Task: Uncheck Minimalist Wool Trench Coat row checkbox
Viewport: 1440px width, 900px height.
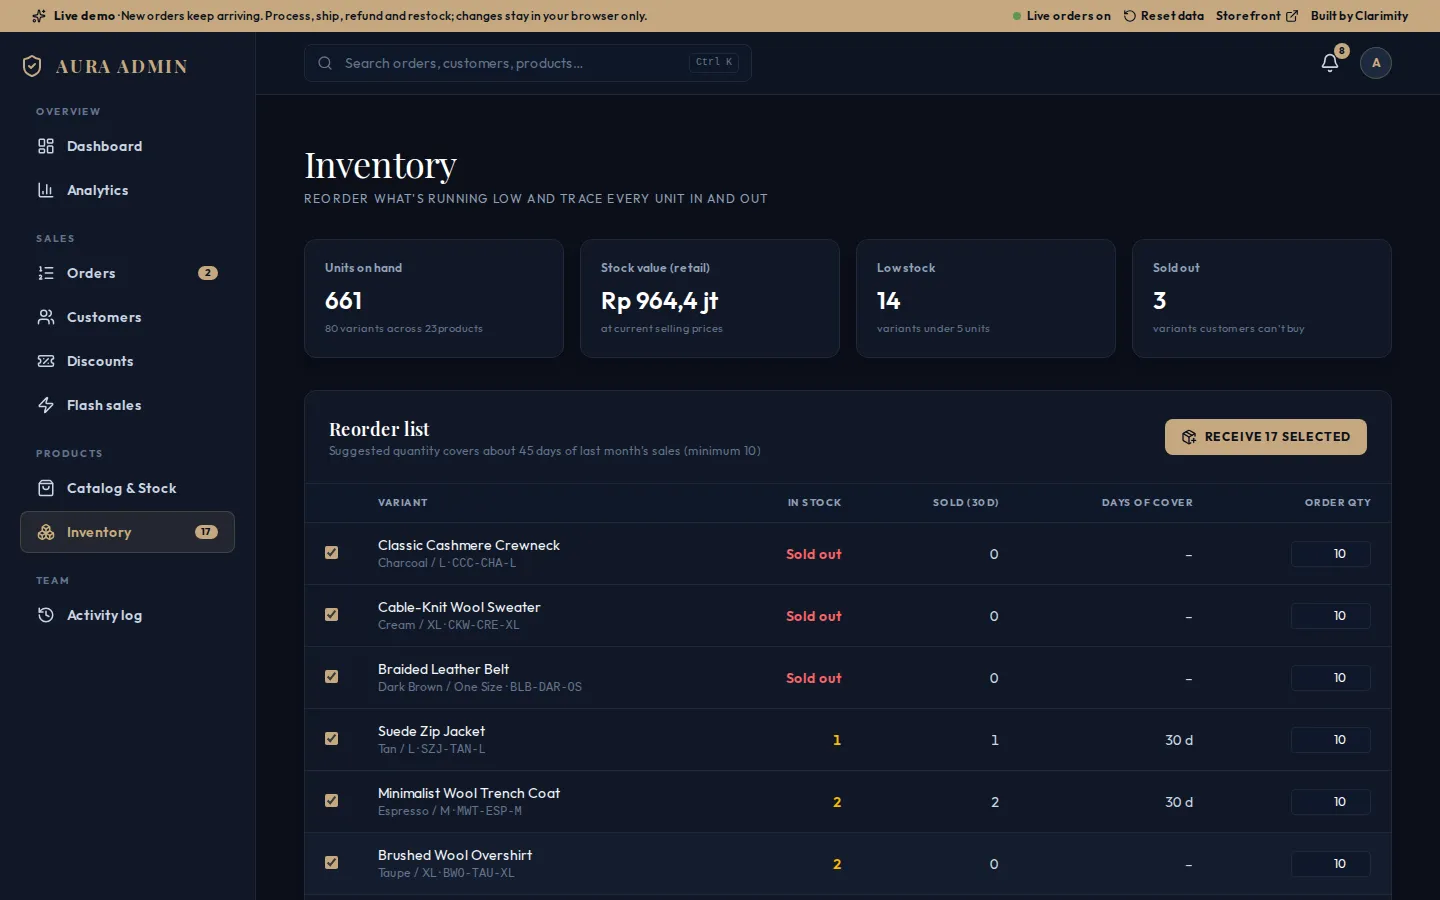Action: click(x=332, y=801)
